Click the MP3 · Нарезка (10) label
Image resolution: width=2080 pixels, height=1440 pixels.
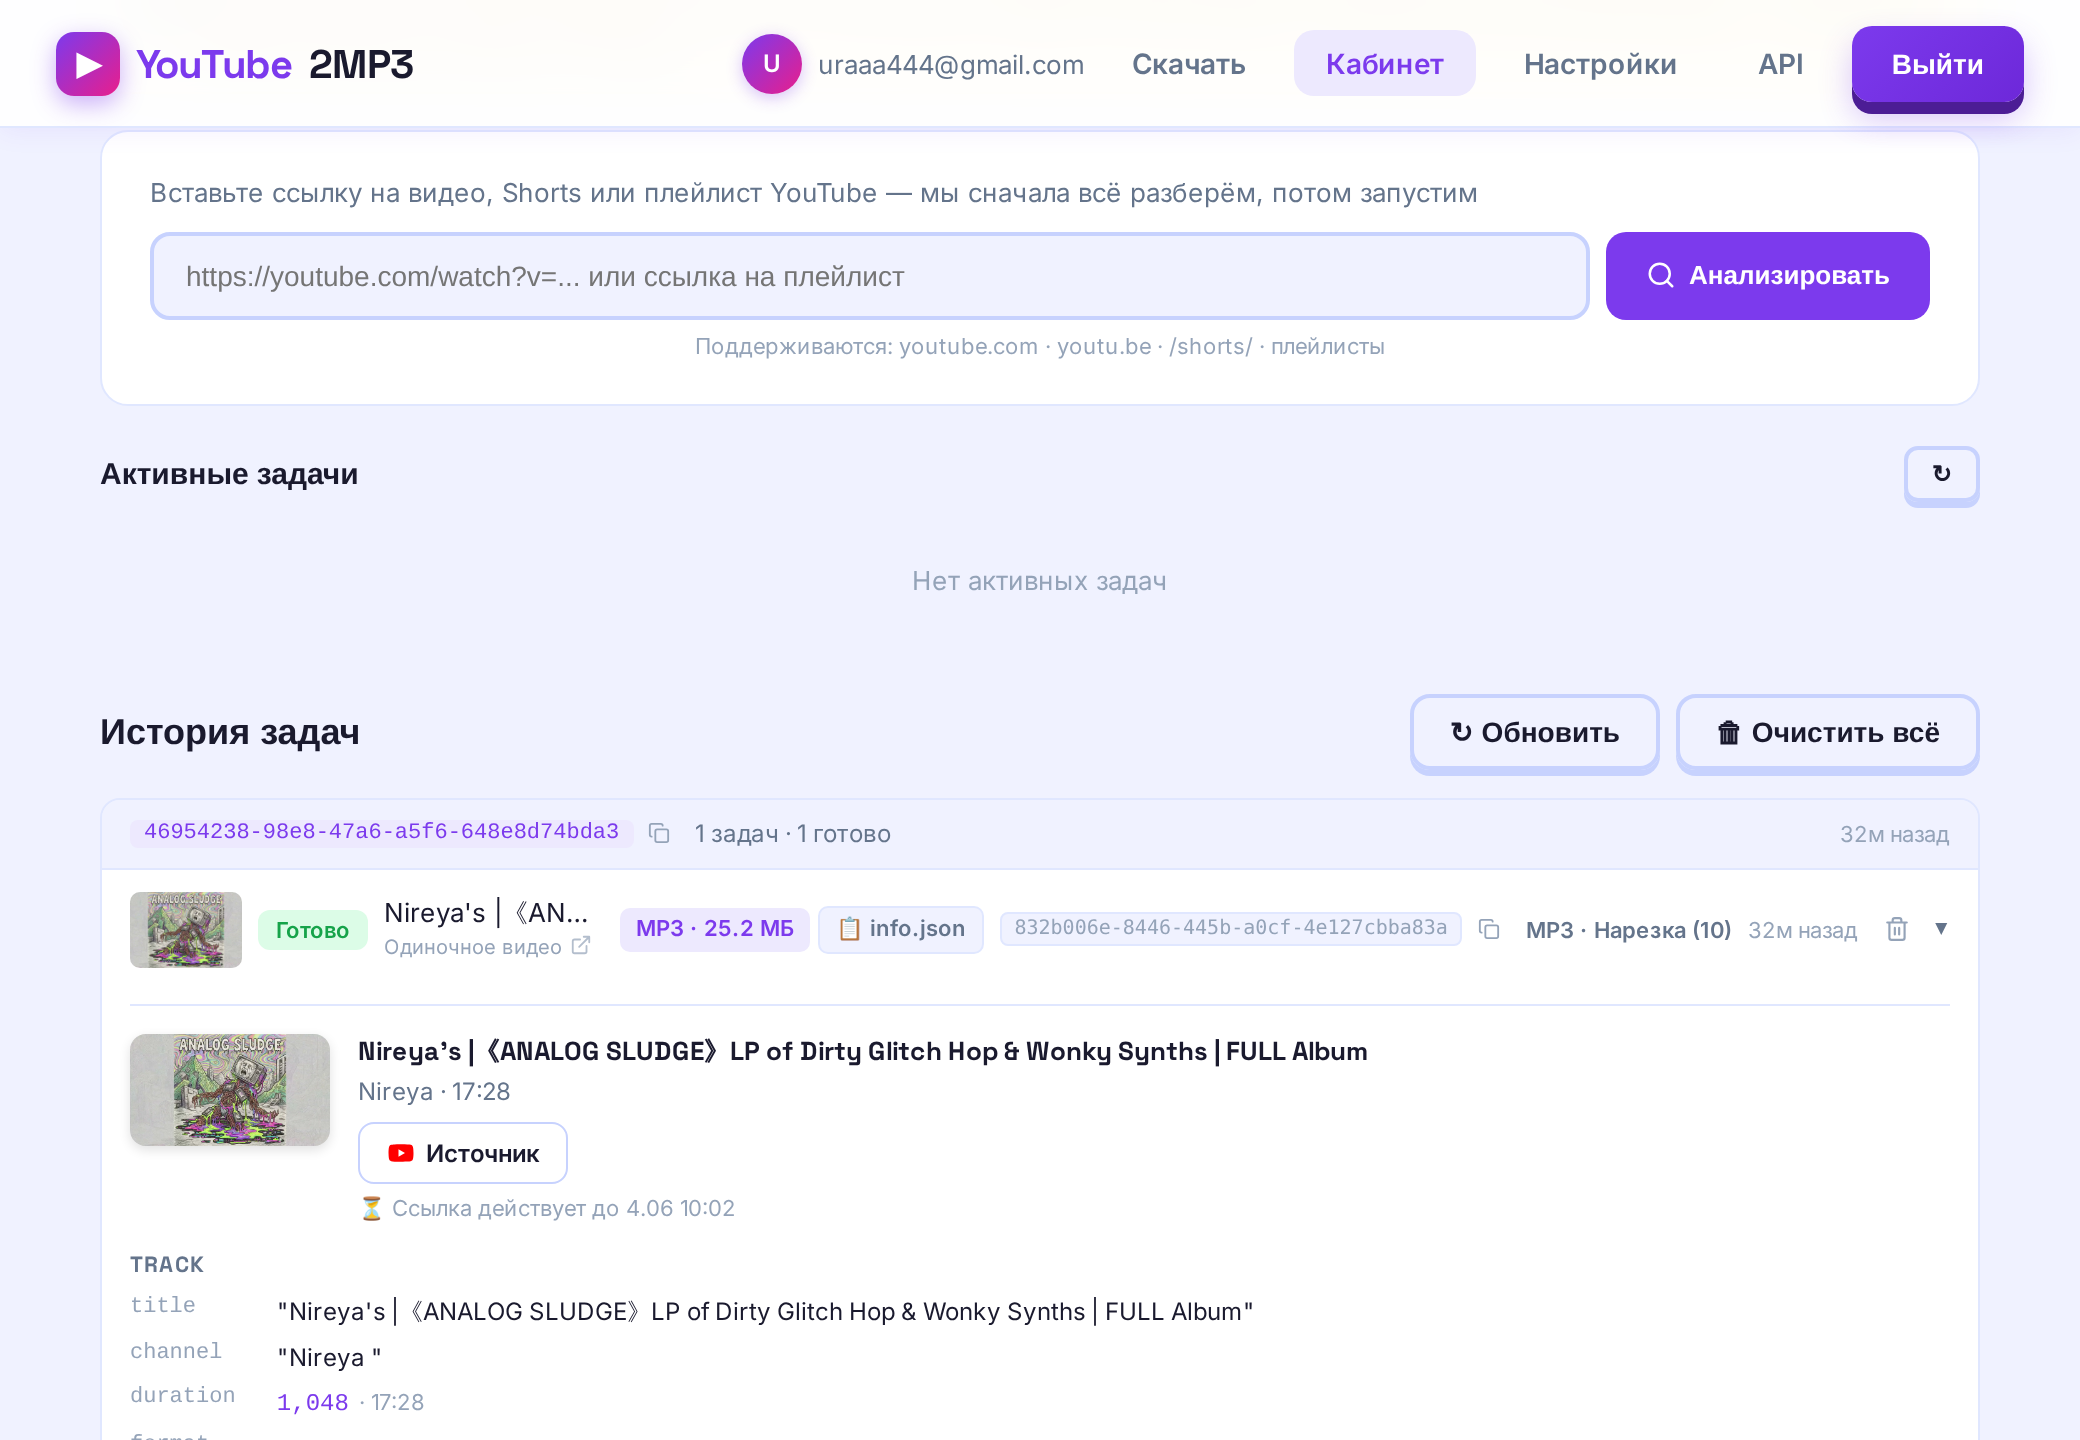click(1628, 930)
